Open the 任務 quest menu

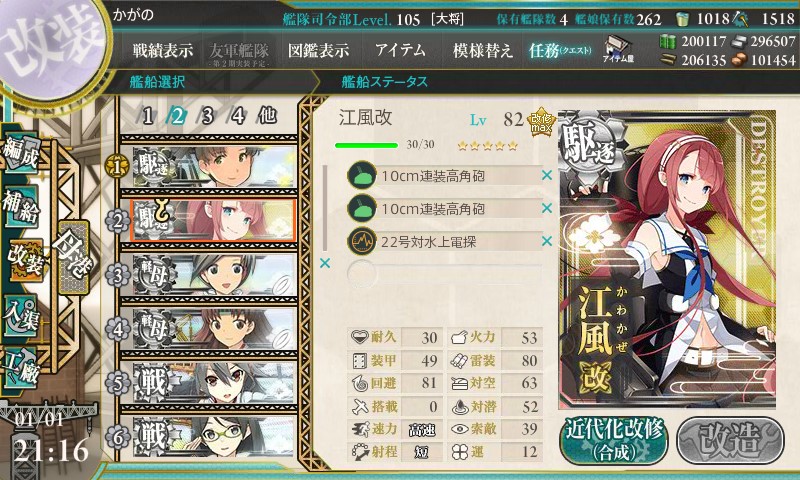tap(560, 50)
